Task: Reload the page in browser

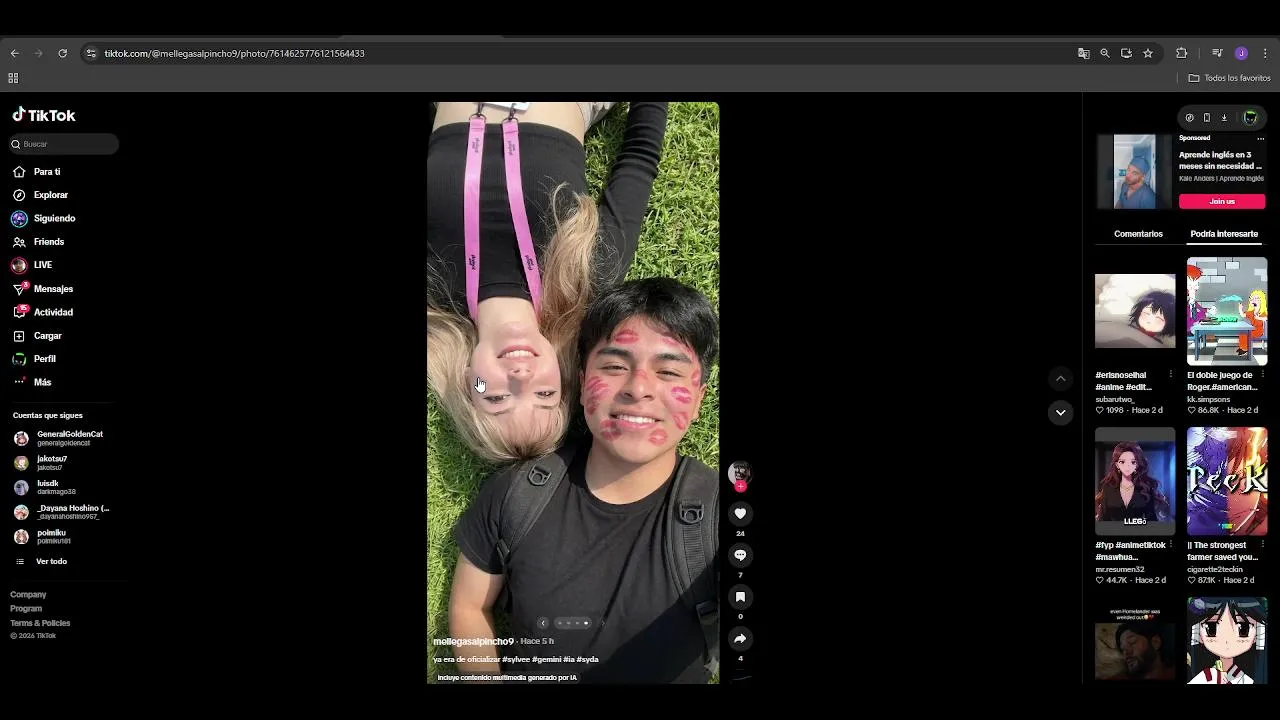Action: tap(62, 53)
